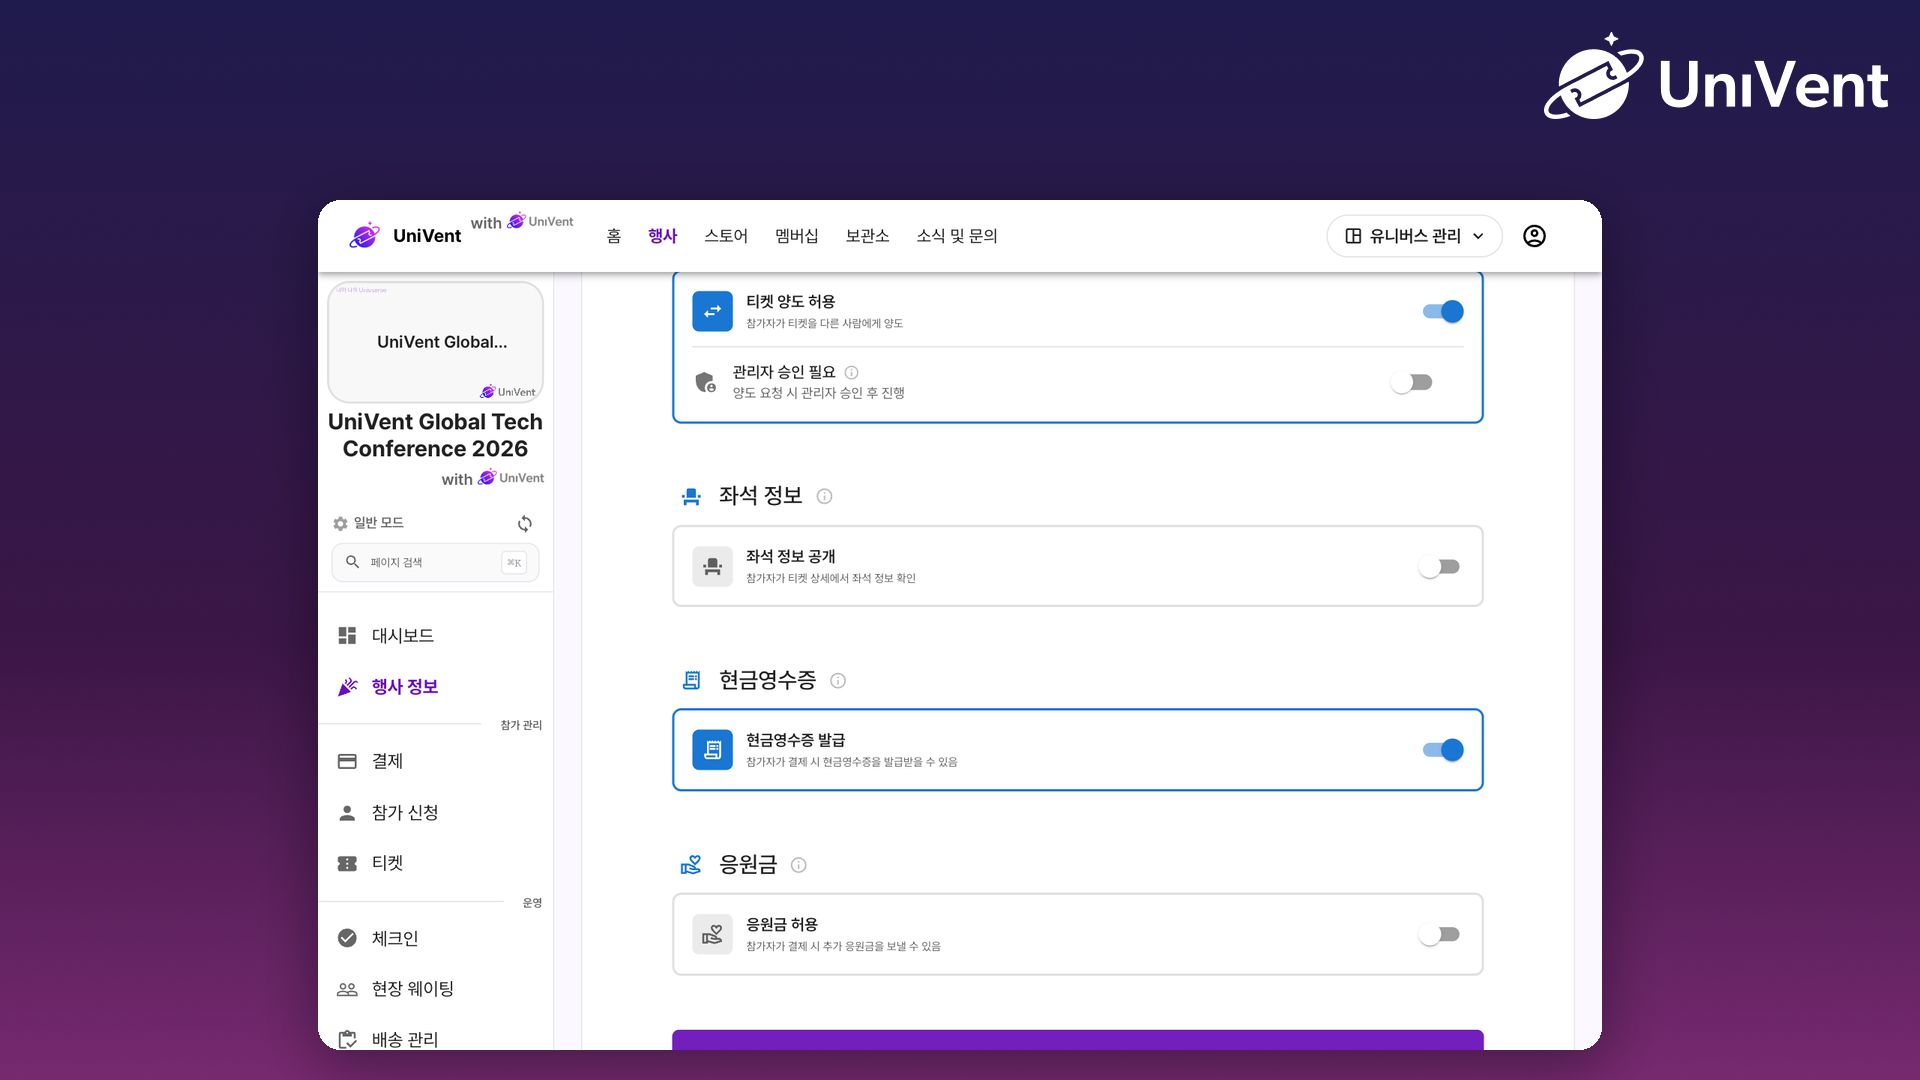Click the blue transfer arrows icon for 티켓 양도 허용

tap(712, 312)
